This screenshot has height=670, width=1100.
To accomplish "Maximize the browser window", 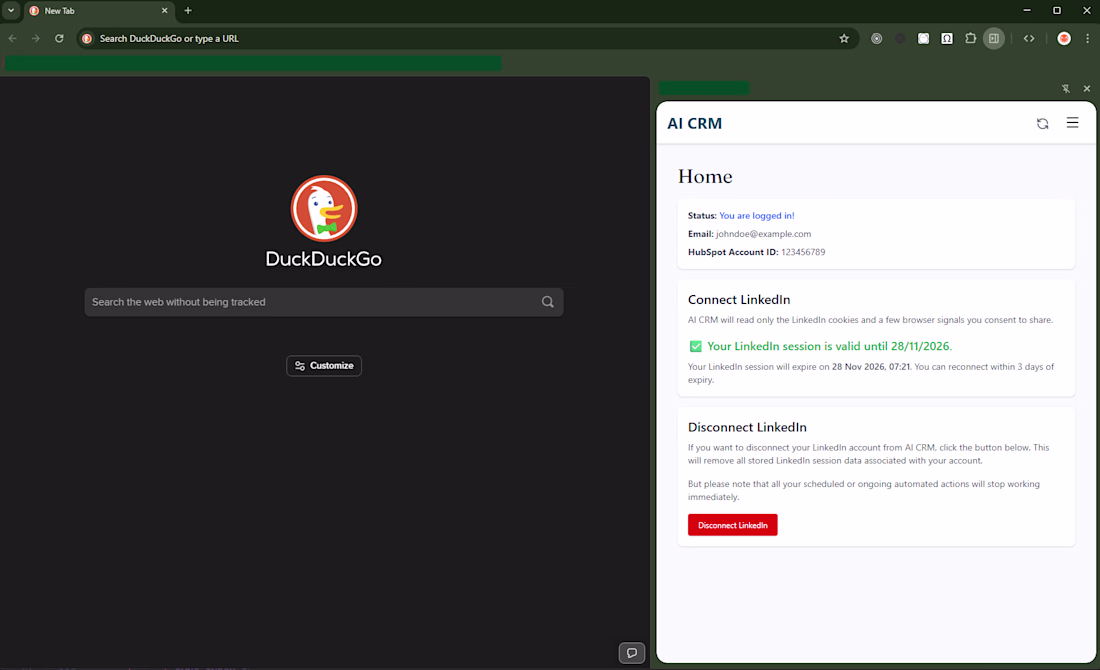I will point(1057,11).
